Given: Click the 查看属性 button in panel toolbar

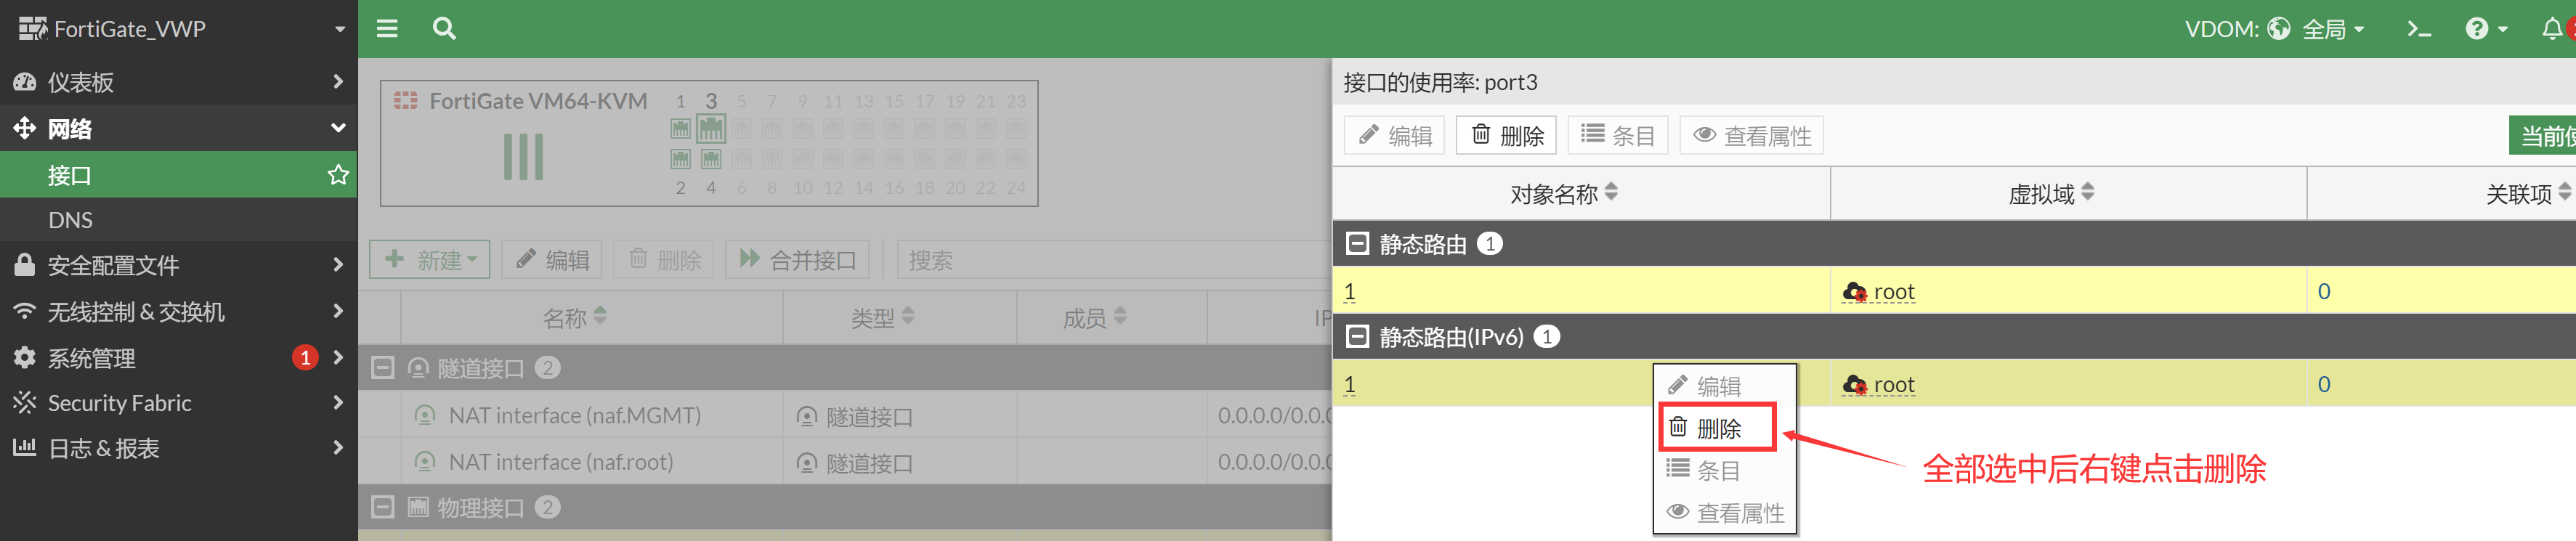Looking at the screenshot, I should click(1752, 135).
